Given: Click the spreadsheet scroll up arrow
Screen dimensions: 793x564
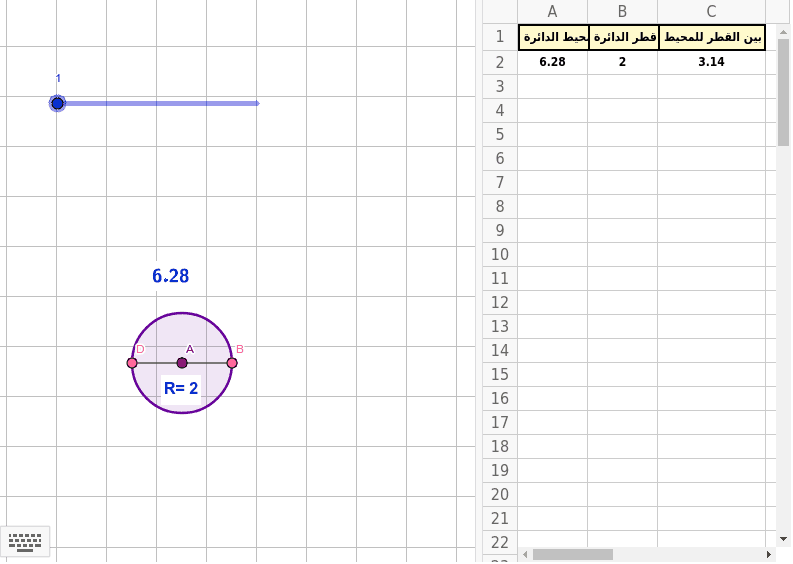Looking at the screenshot, I should (x=783, y=31).
